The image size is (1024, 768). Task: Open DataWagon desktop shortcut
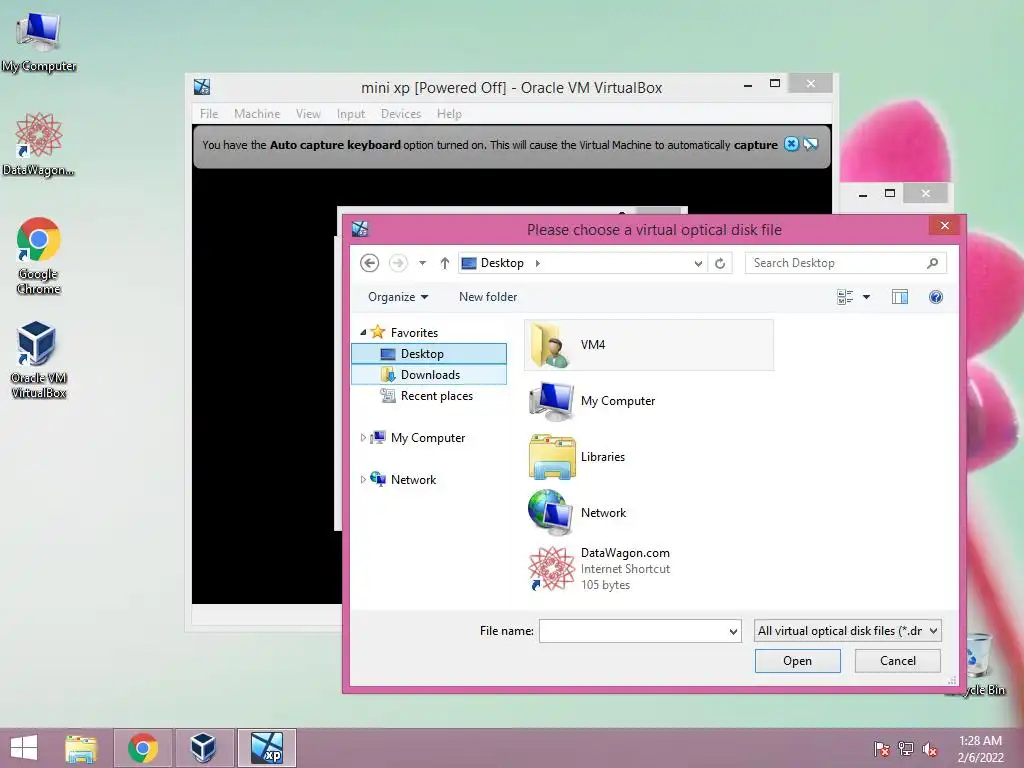(x=39, y=145)
